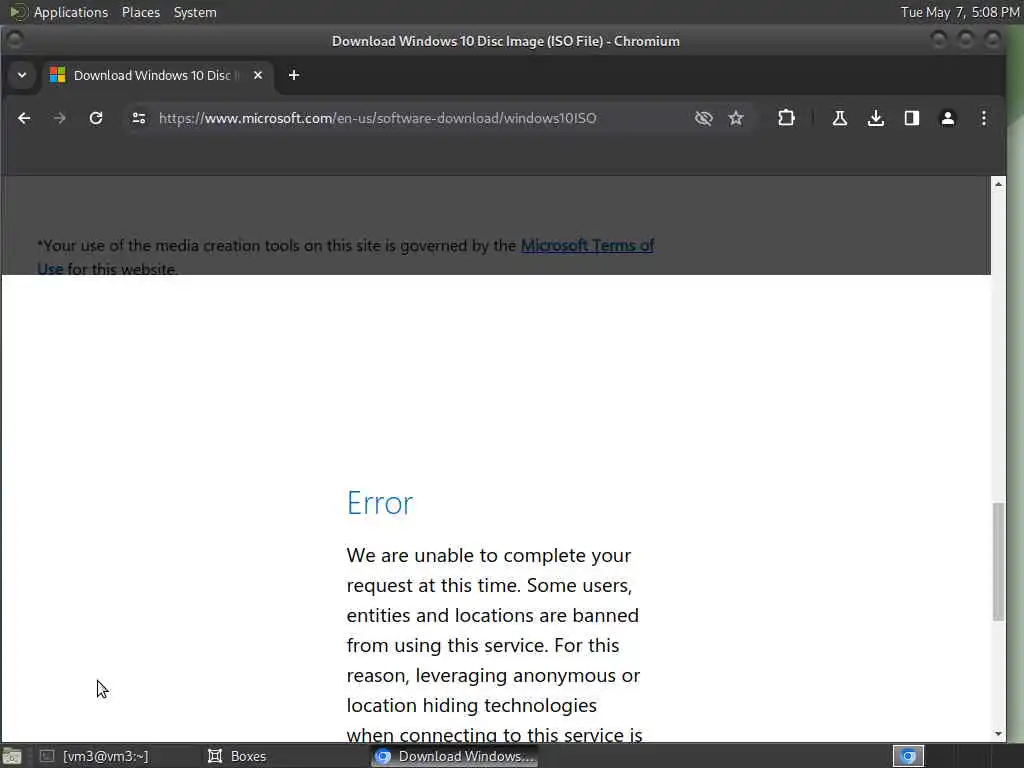Open the Extensions puzzle icon
The image size is (1024, 768).
point(786,118)
